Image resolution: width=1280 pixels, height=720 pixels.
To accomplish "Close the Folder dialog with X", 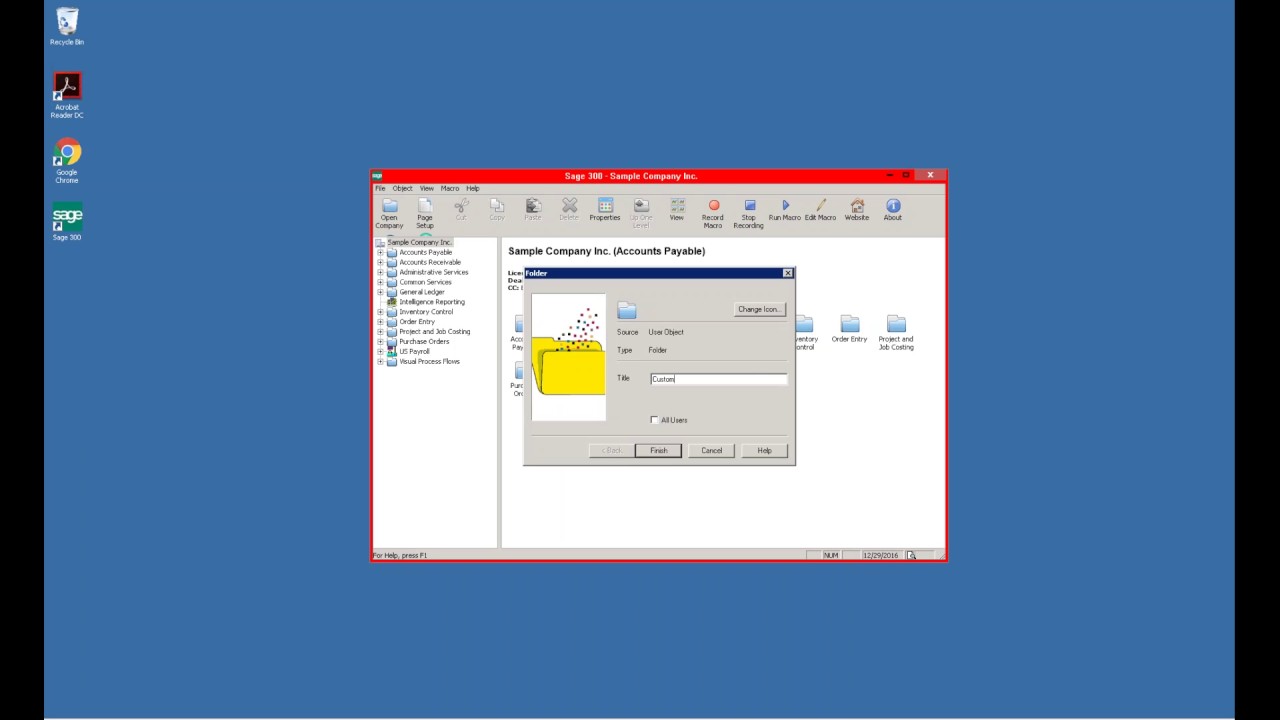I will click(x=788, y=273).
